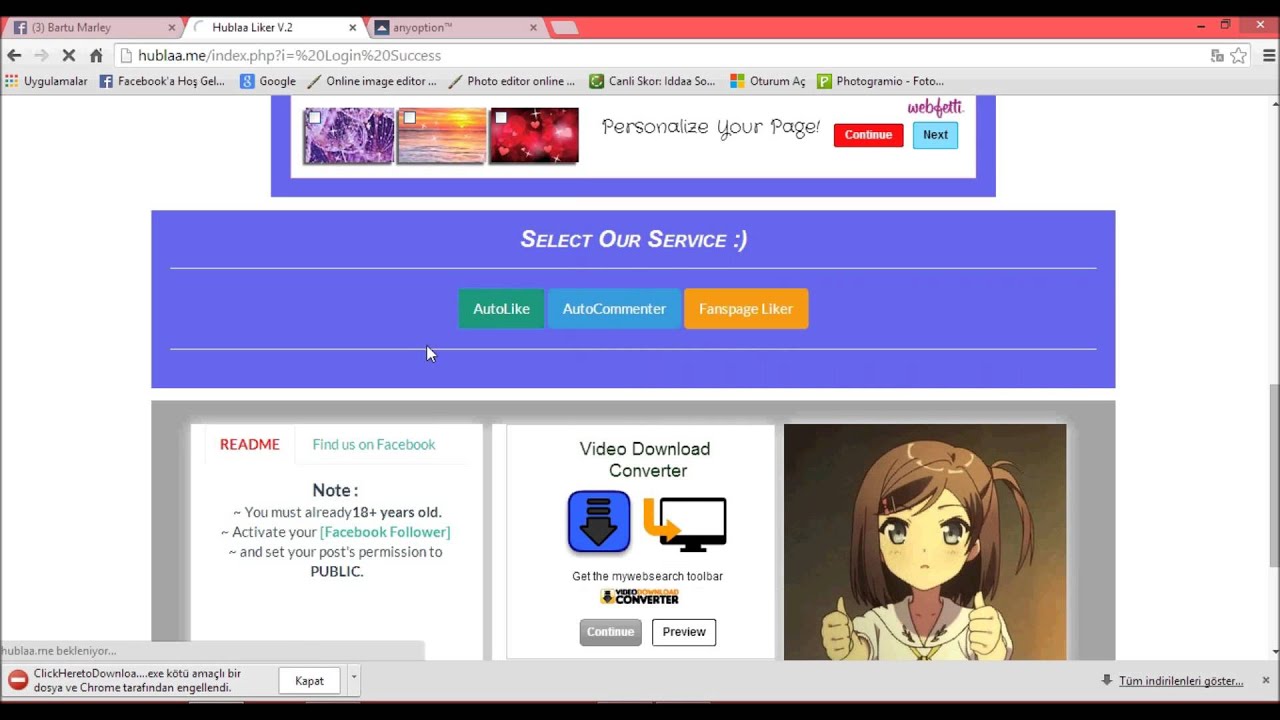Open Google bookmark
This screenshot has width=1280, height=720.
click(x=268, y=81)
